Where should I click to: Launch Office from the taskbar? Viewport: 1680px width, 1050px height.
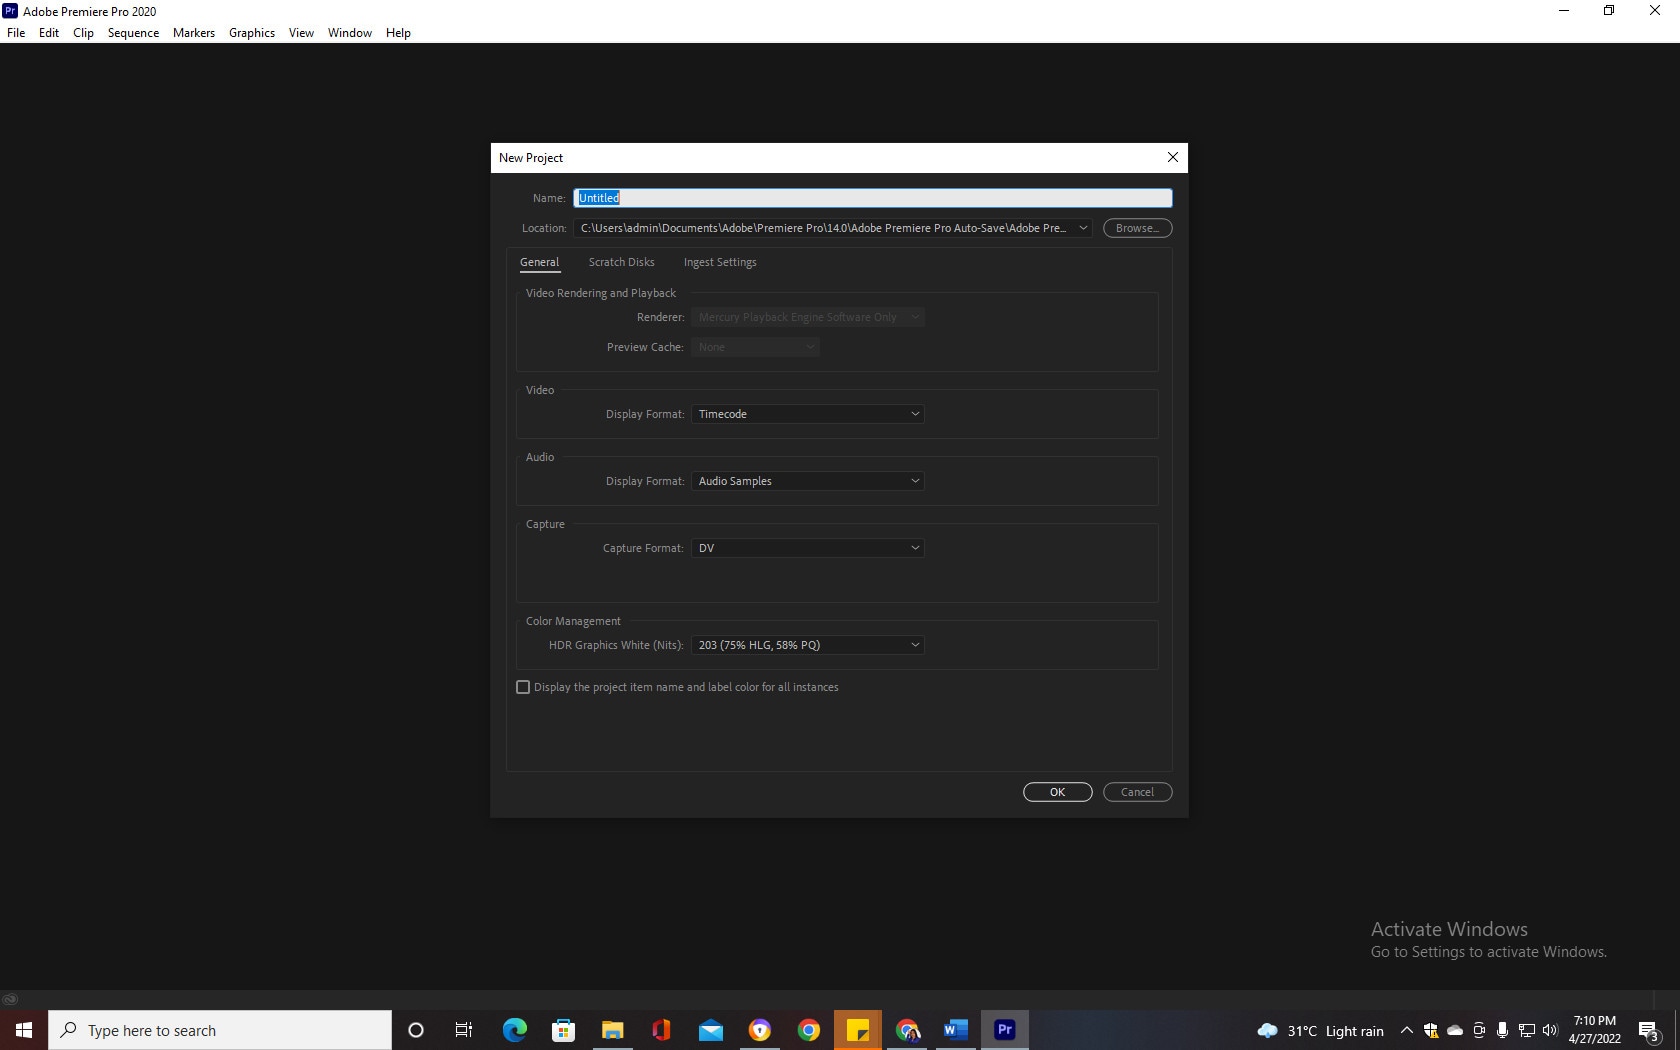pyautogui.click(x=661, y=1030)
